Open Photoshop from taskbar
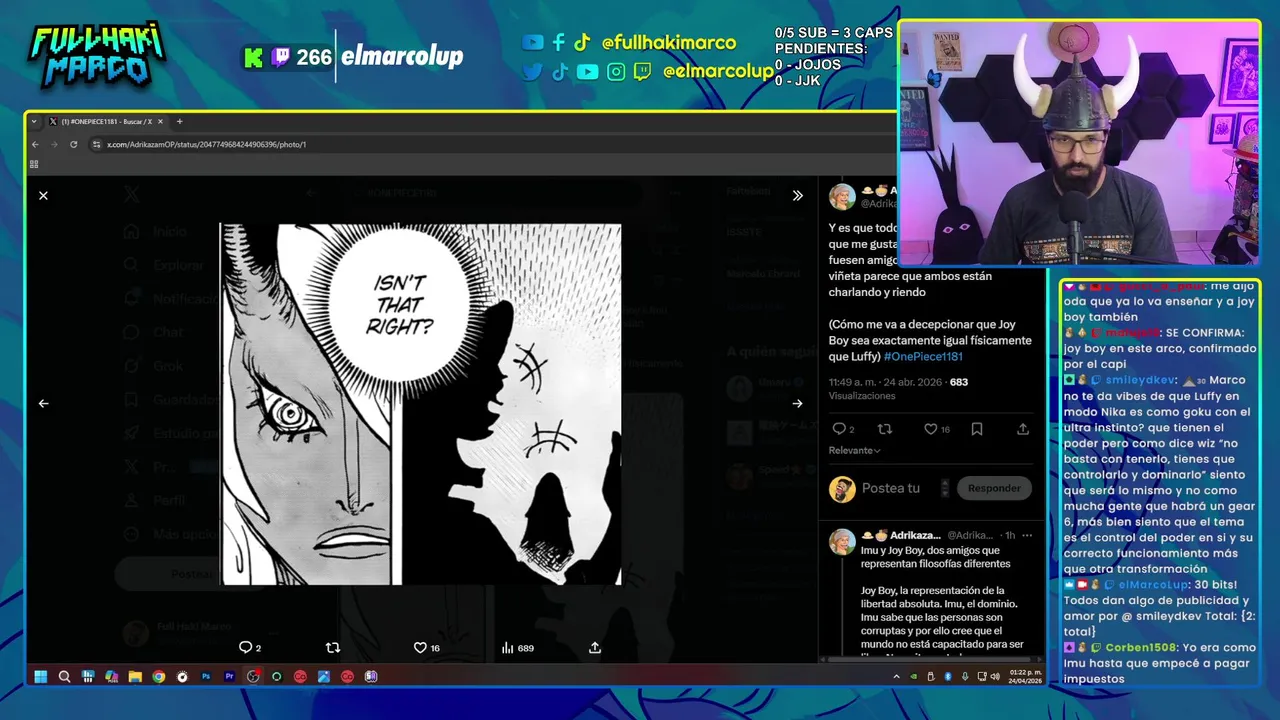The height and width of the screenshot is (720, 1280). coord(206,677)
